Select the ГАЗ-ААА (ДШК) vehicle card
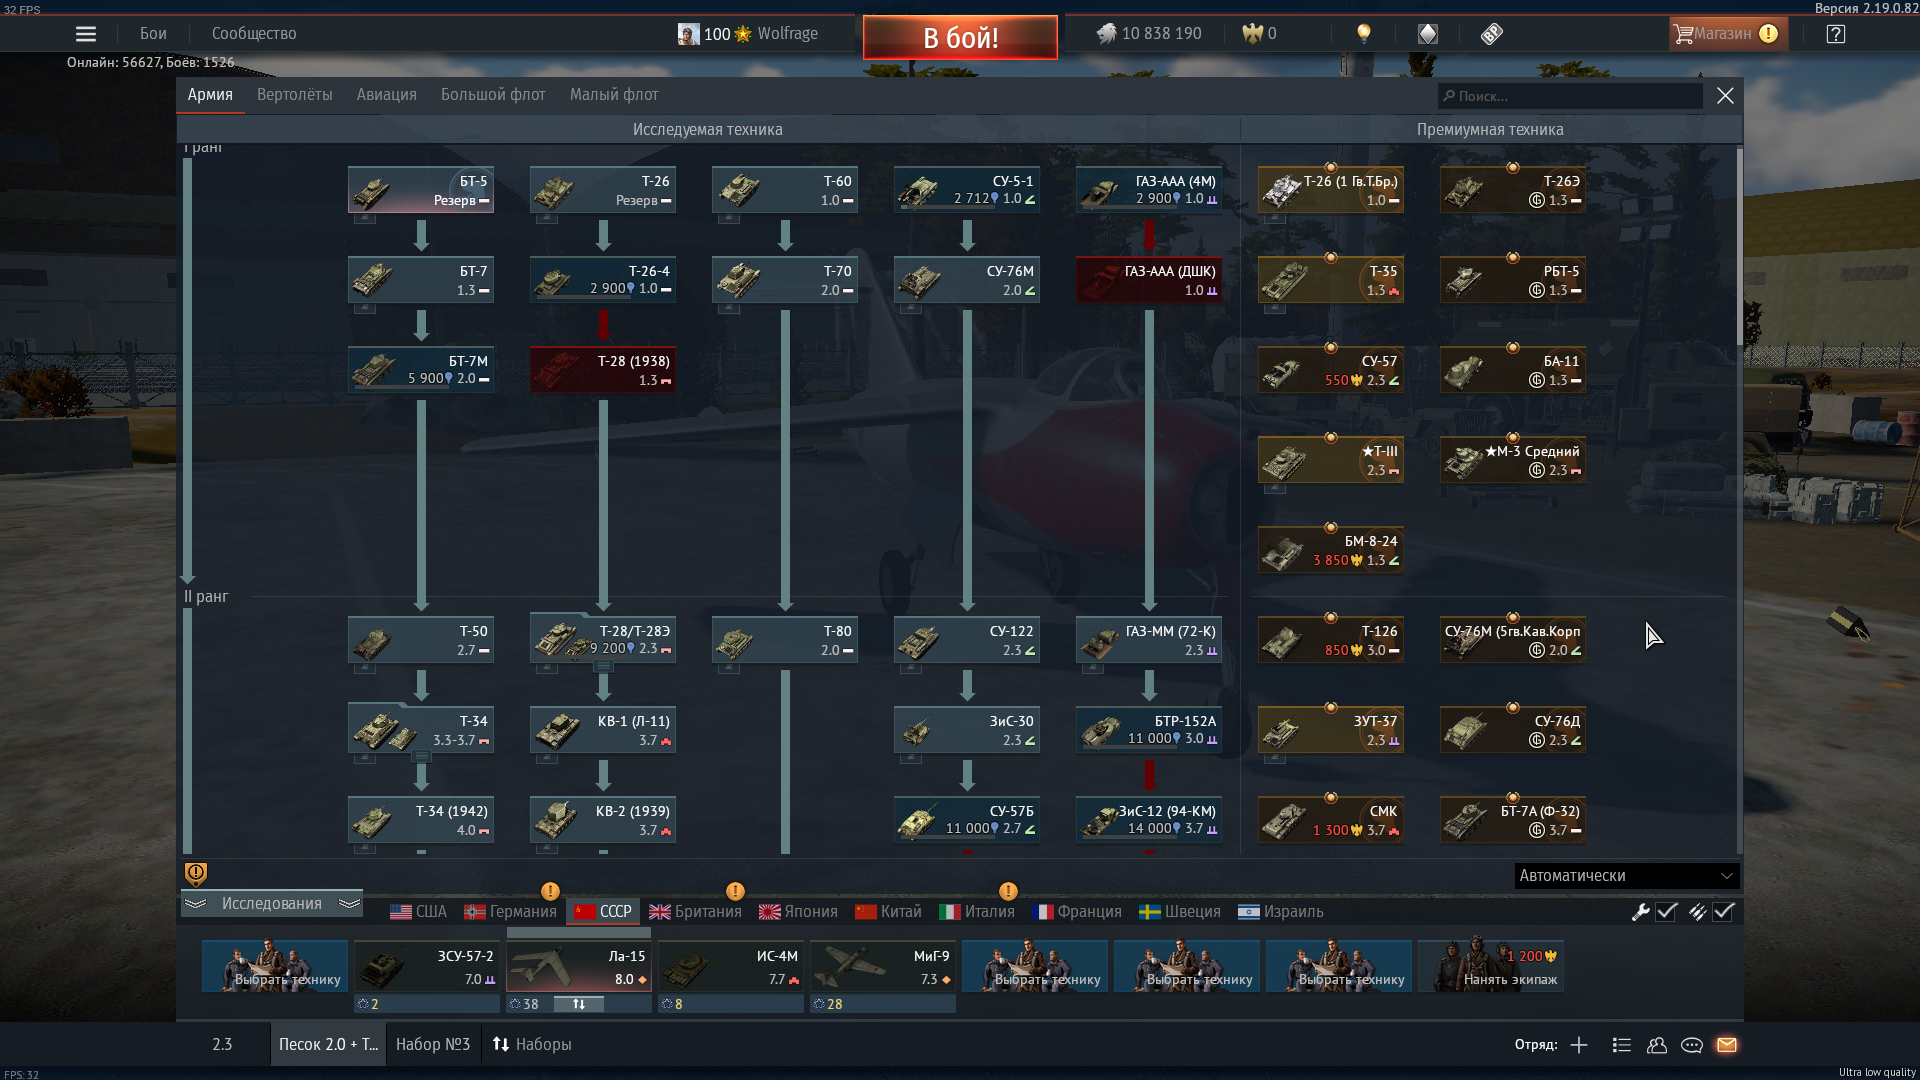The height and width of the screenshot is (1080, 1920). pos(1149,280)
